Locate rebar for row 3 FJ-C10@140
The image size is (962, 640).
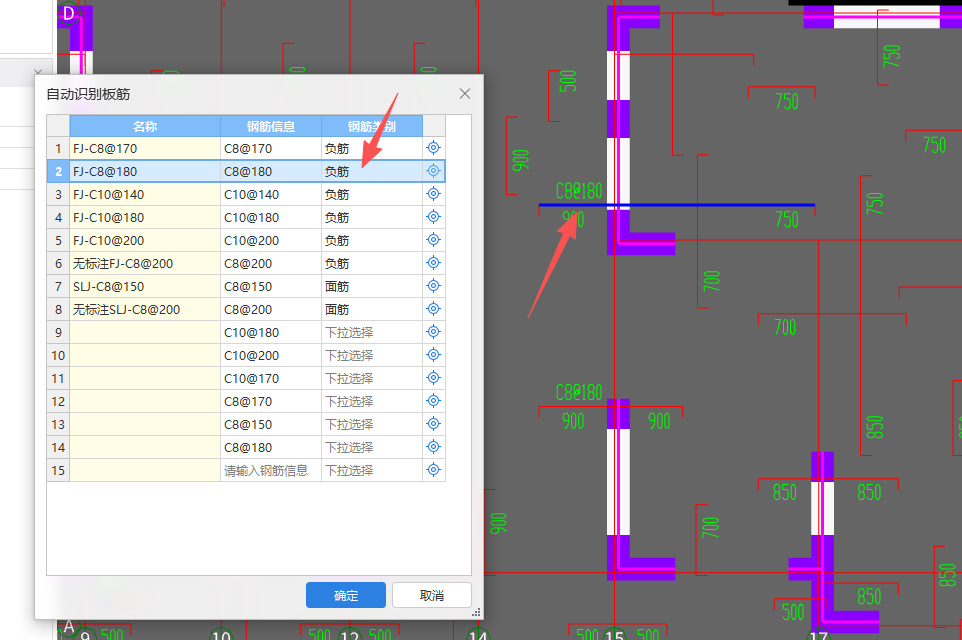pyautogui.click(x=433, y=194)
